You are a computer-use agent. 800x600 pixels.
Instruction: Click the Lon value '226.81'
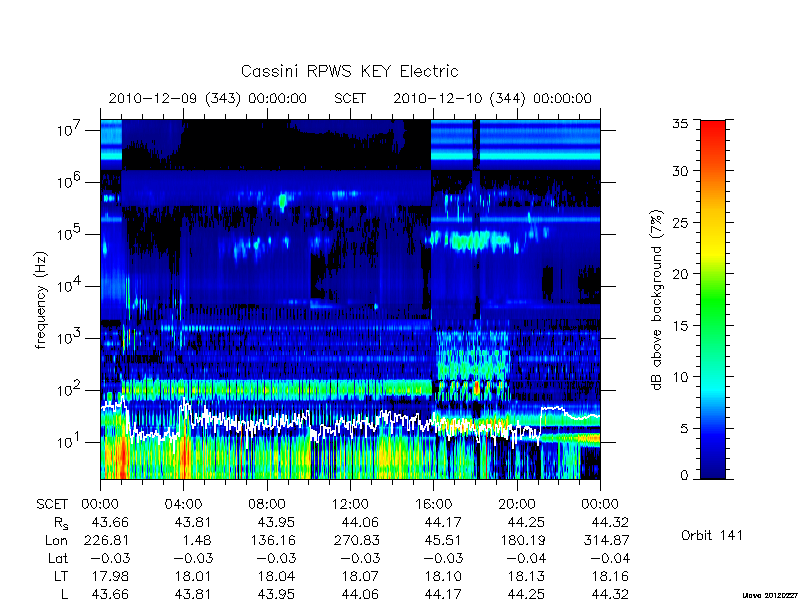[x=105, y=540]
